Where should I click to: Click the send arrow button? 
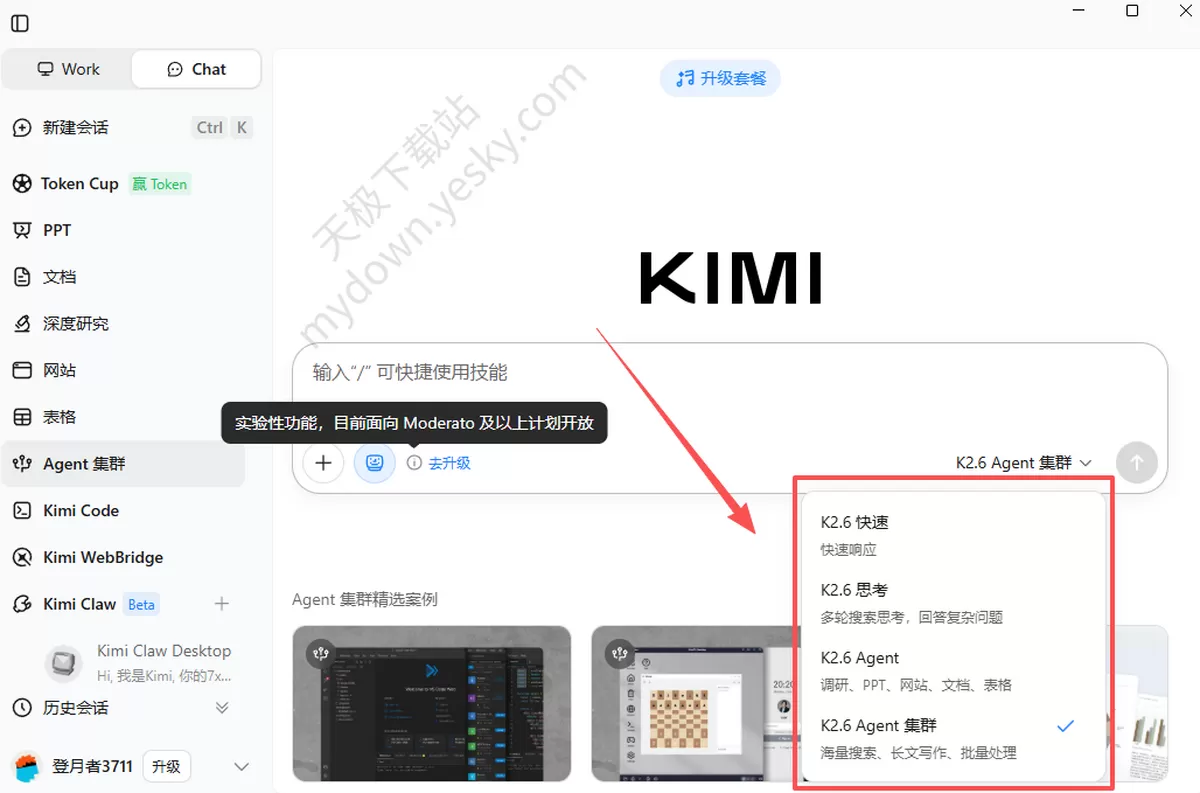point(1136,463)
